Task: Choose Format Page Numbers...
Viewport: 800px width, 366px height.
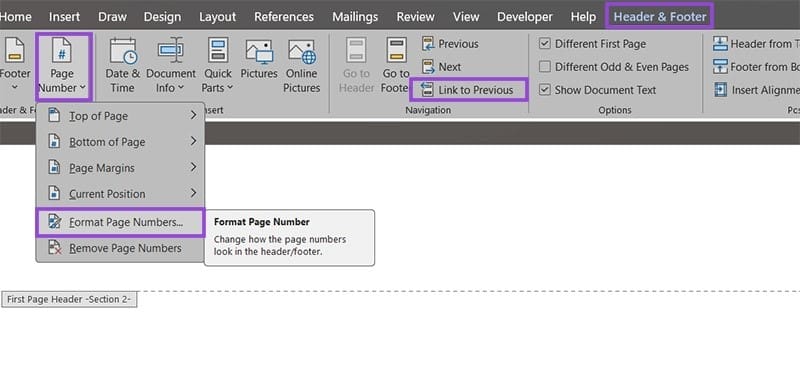Action: (120, 222)
